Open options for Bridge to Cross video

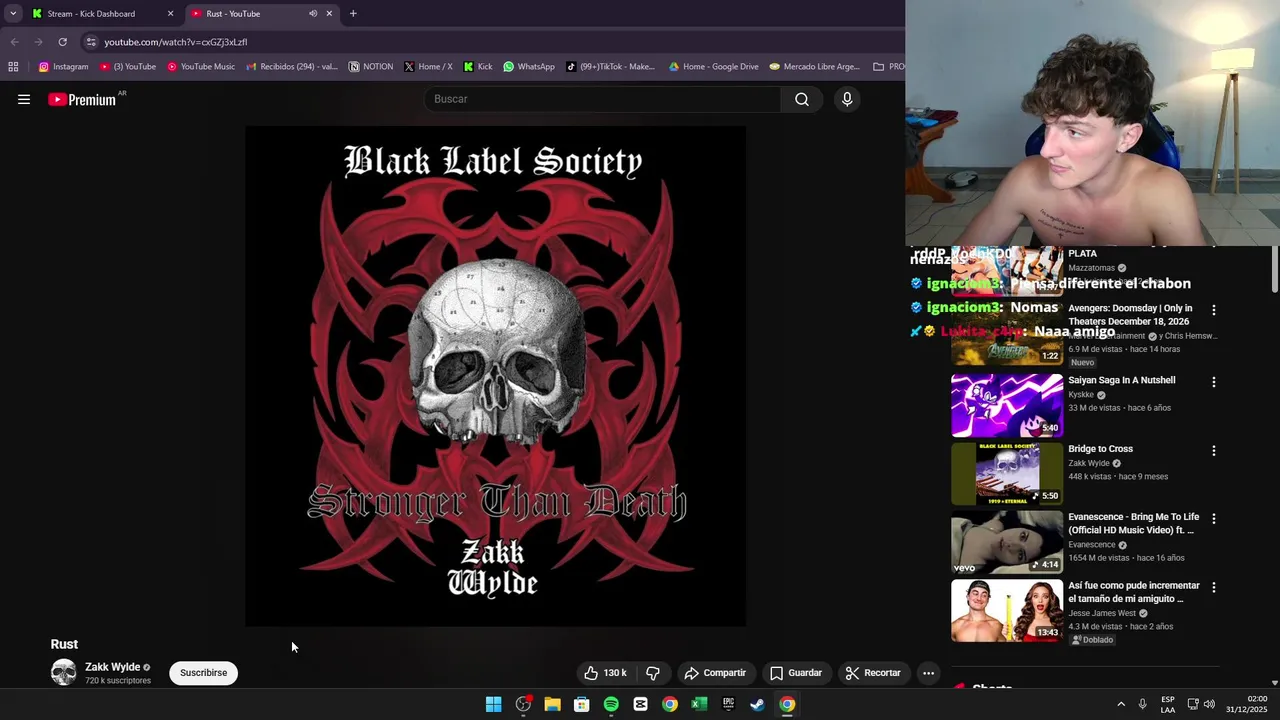[x=1214, y=451]
